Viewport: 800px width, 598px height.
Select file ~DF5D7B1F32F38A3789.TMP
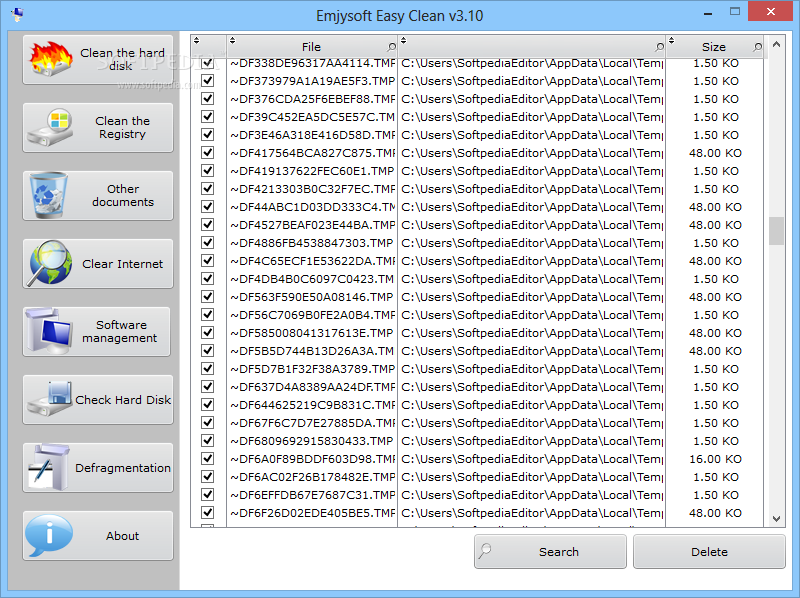(x=312, y=368)
